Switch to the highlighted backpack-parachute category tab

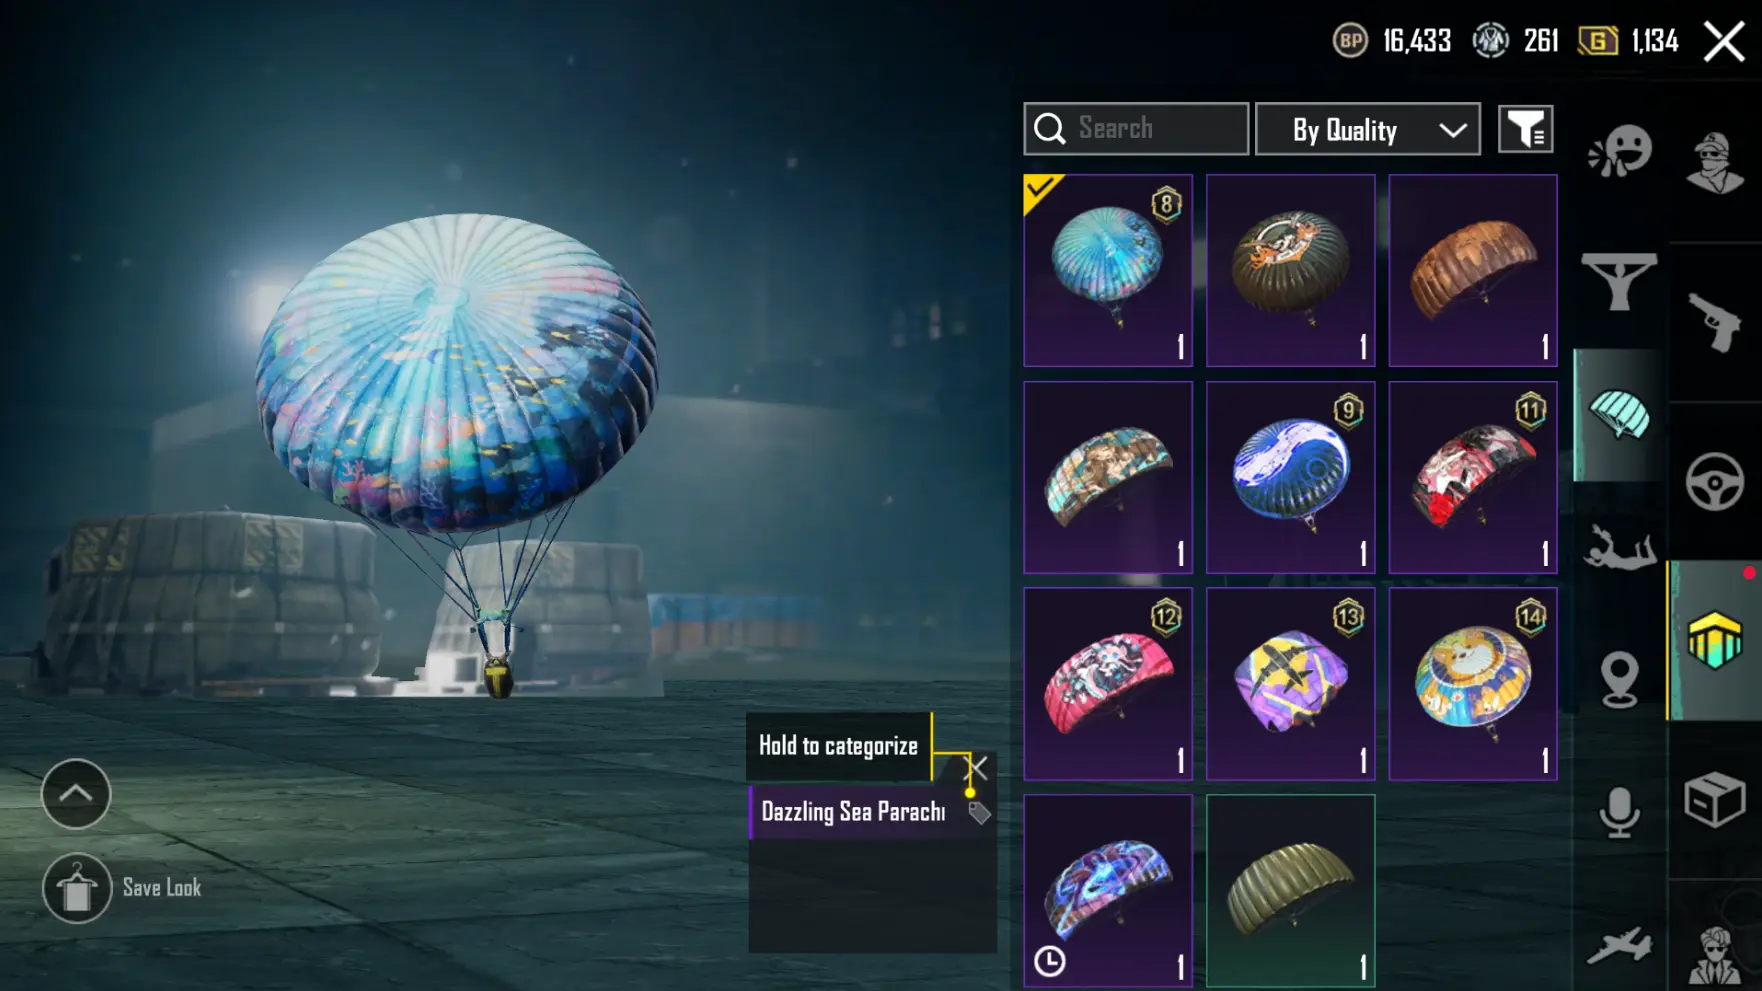[x=1715, y=640]
